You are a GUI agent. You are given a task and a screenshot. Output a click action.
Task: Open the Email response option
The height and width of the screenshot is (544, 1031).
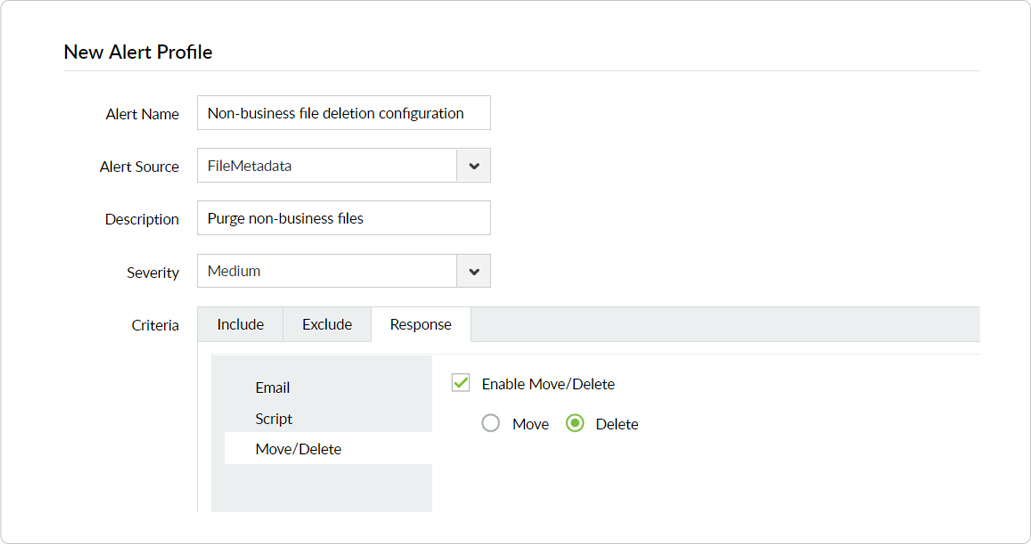[x=273, y=388]
